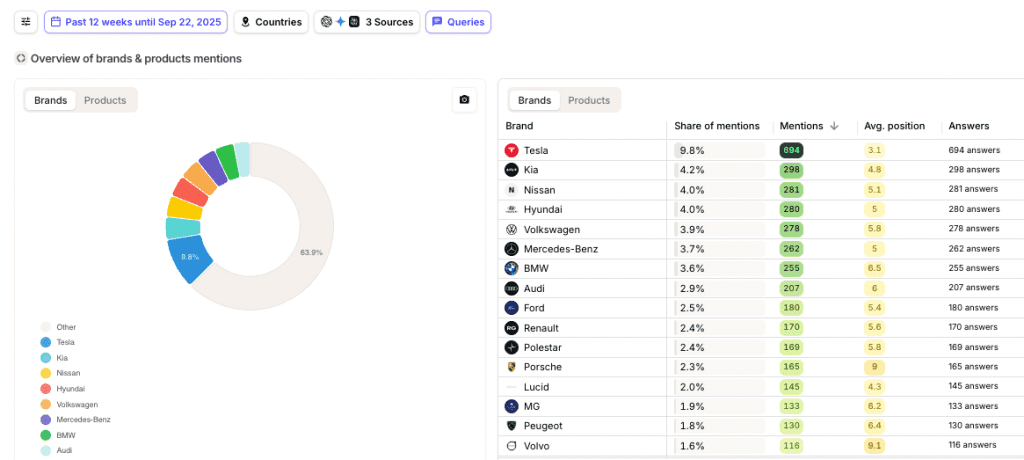Select the Products tab in table panel

589,101
